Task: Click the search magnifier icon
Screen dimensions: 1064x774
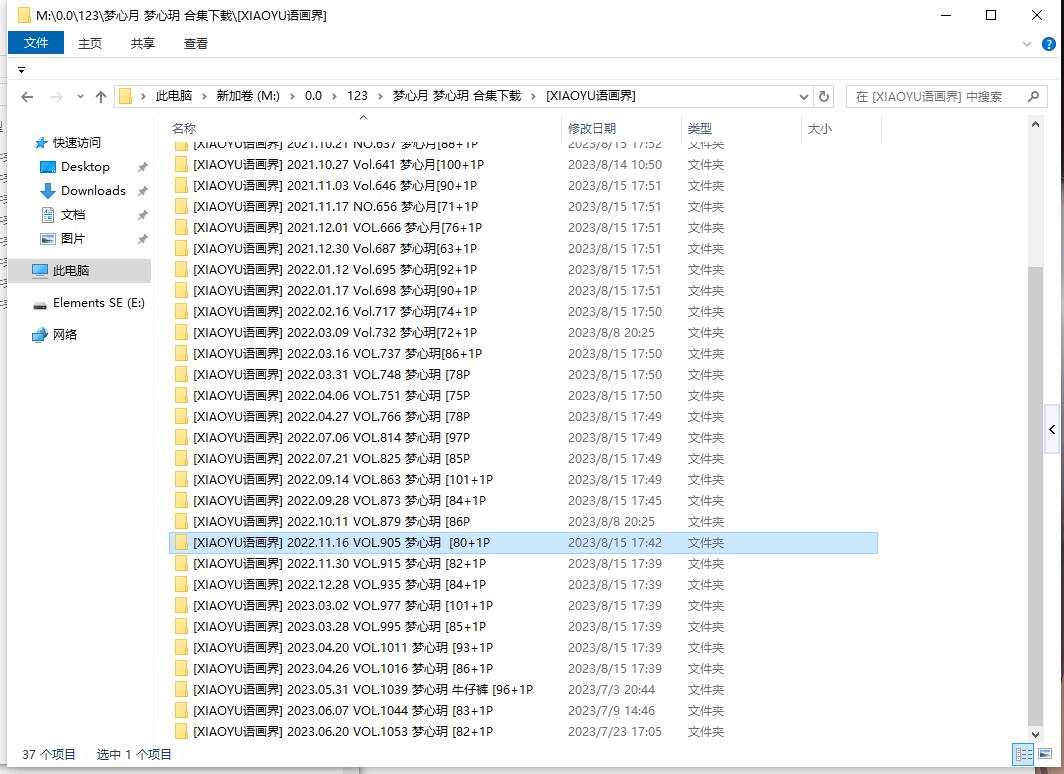Action: tap(1033, 96)
